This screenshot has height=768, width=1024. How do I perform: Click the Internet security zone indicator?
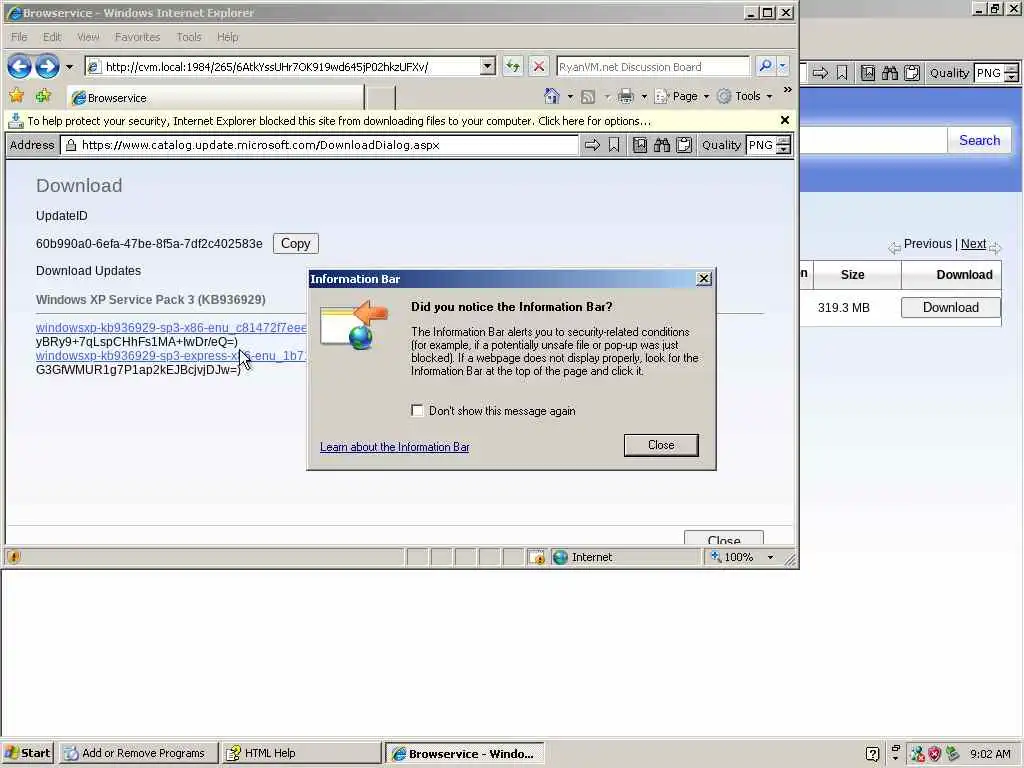583,557
